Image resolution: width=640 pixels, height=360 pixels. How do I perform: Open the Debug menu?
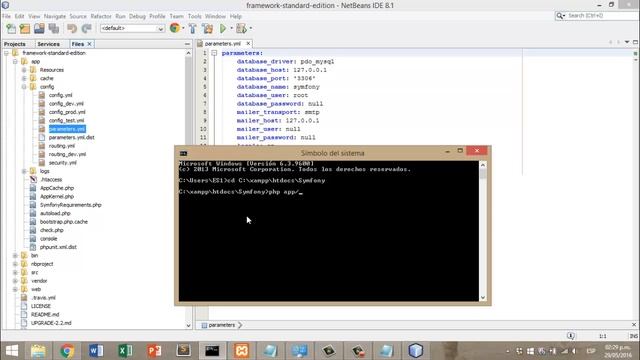pyautogui.click(x=137, y=16)
